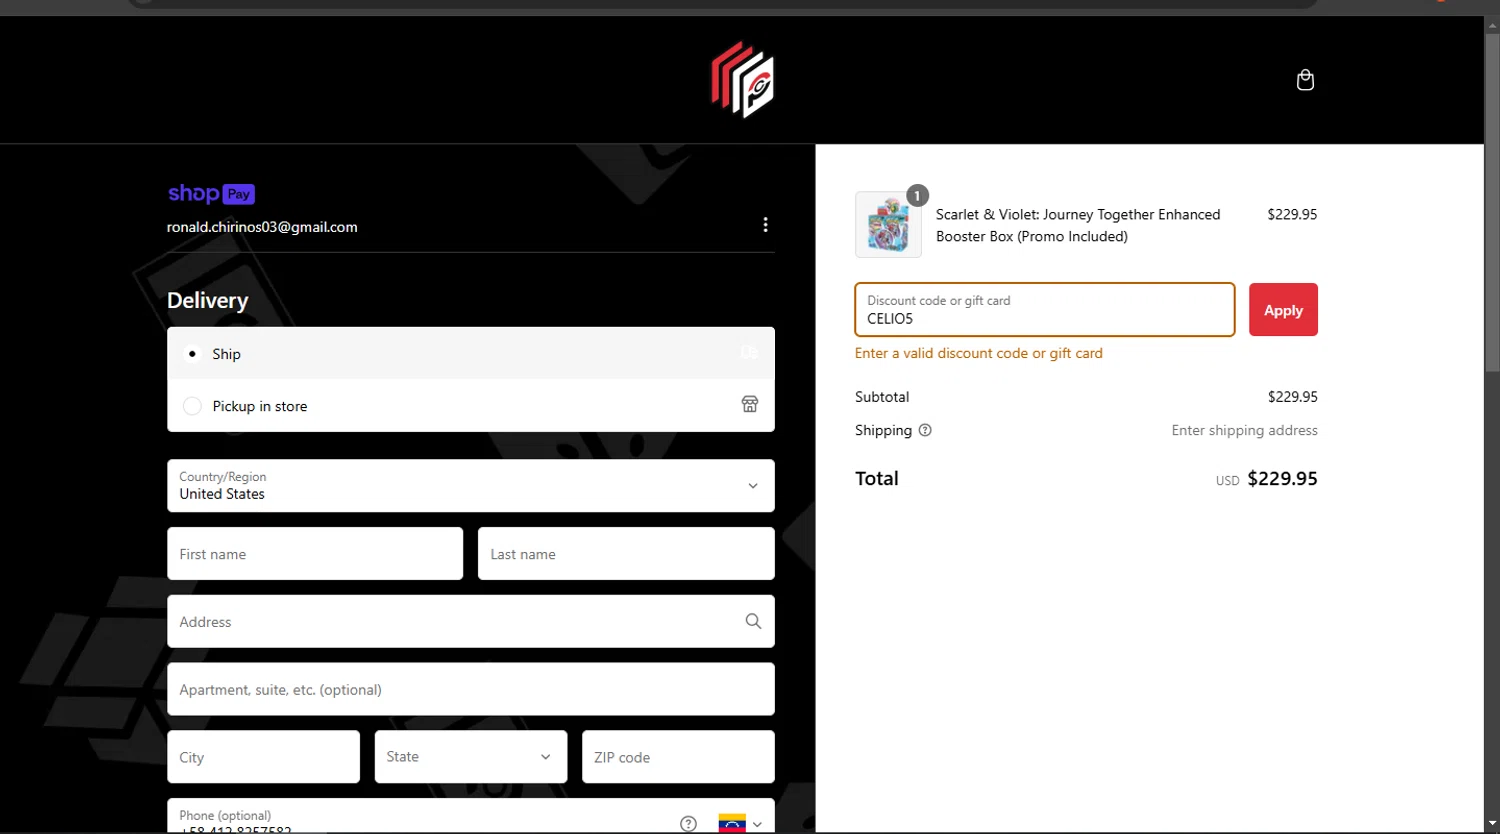Image resolution: width=1500 pixels, height=834 pixels.
Task: Open the State dropdown
Action: (x=471, y=756)
